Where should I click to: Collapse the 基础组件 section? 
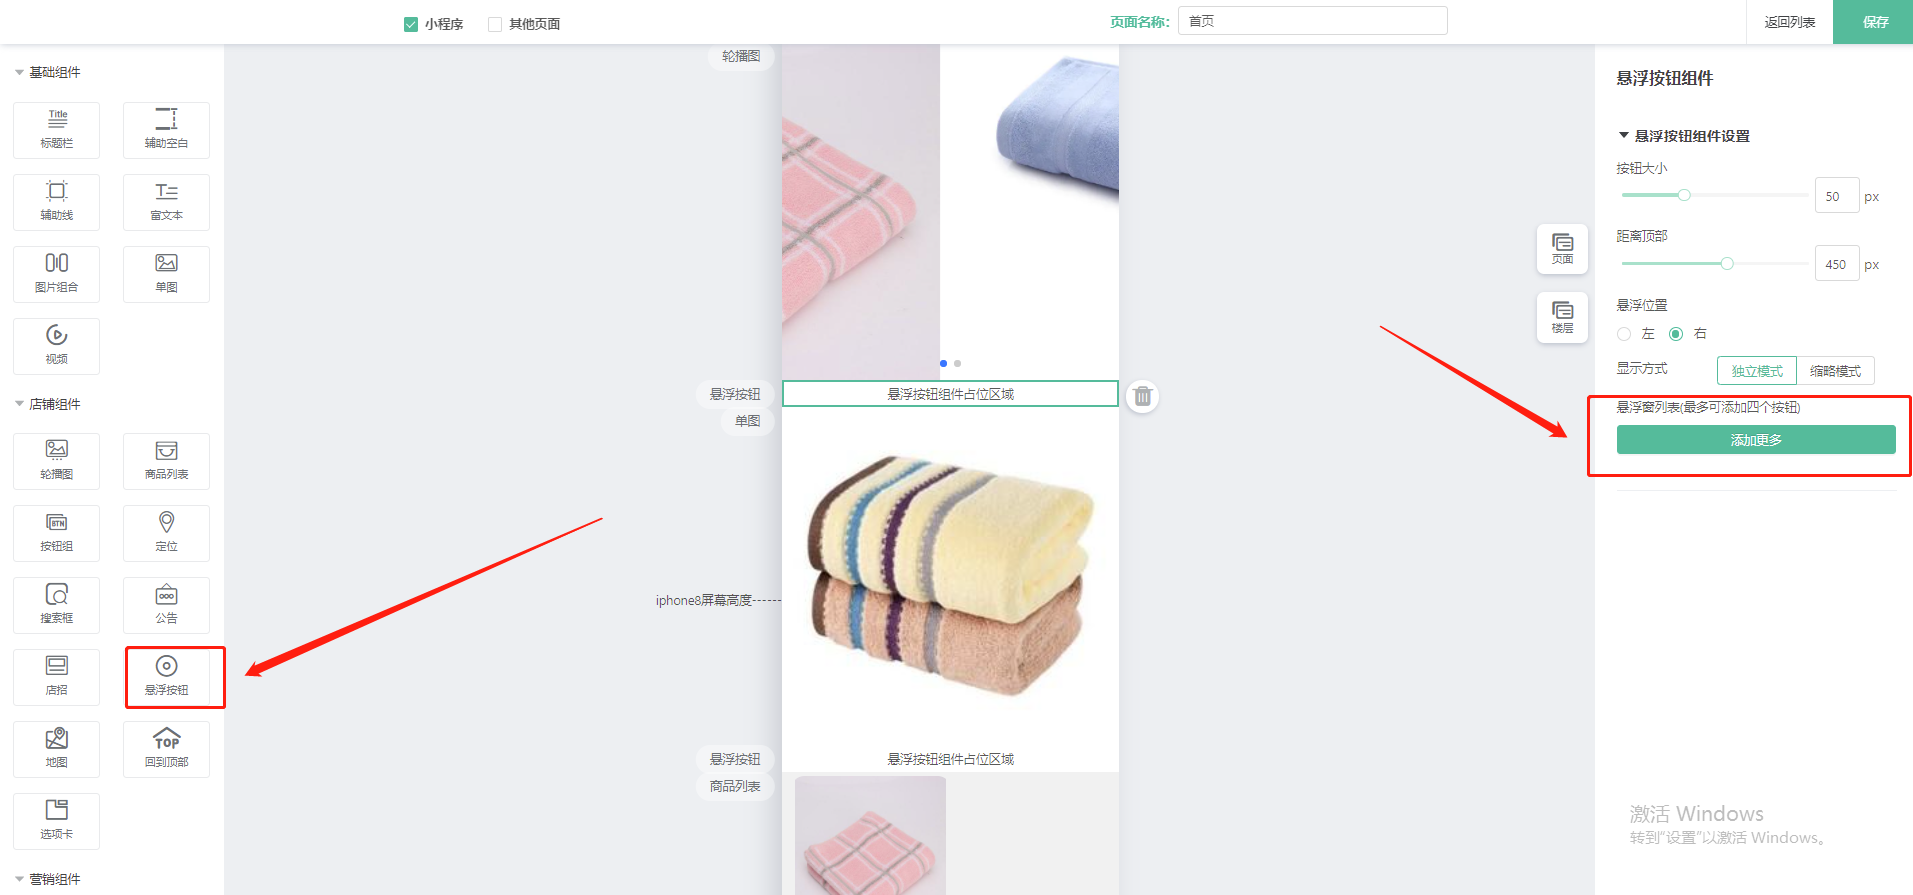pos(19,73)
